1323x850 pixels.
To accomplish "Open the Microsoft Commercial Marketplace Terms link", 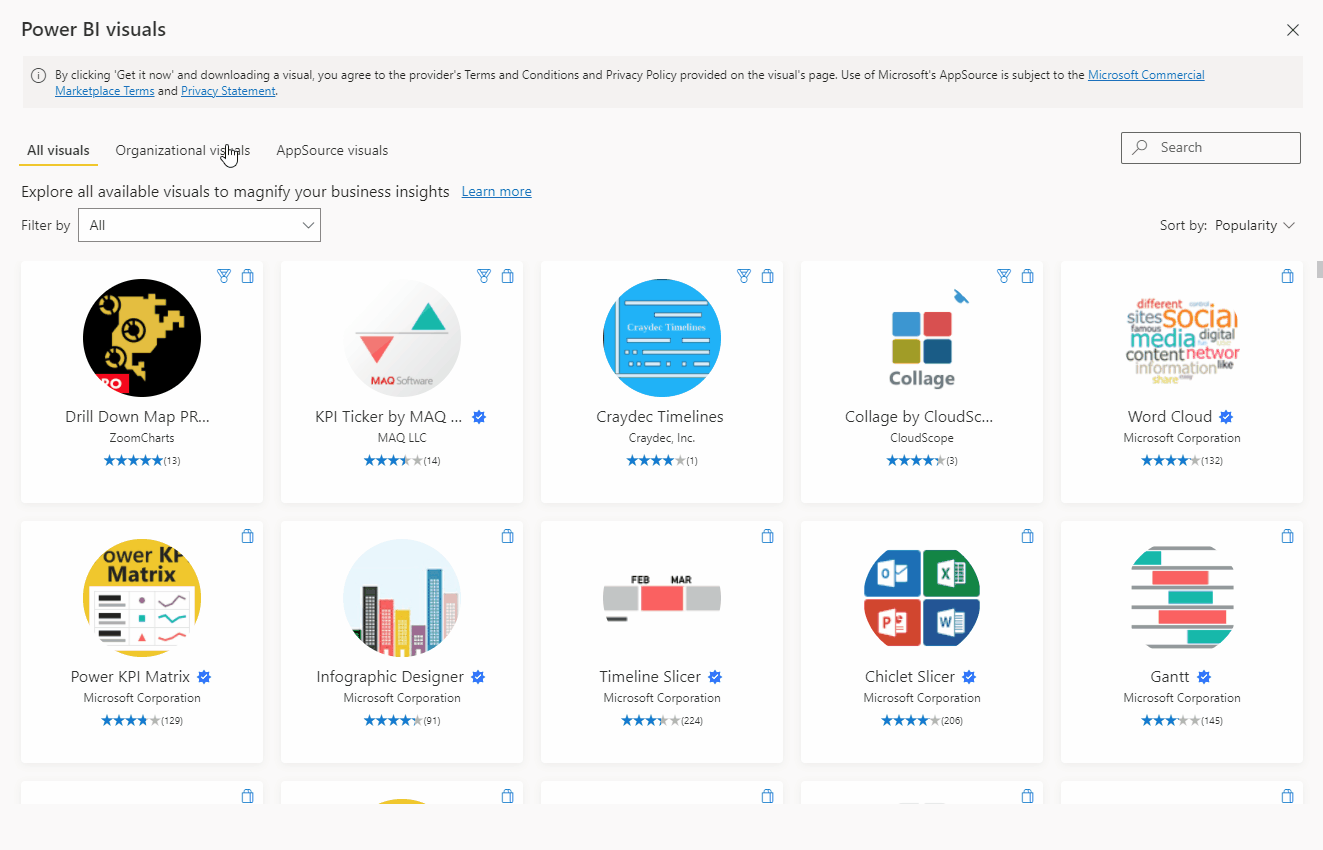I will coord(1146,74).
